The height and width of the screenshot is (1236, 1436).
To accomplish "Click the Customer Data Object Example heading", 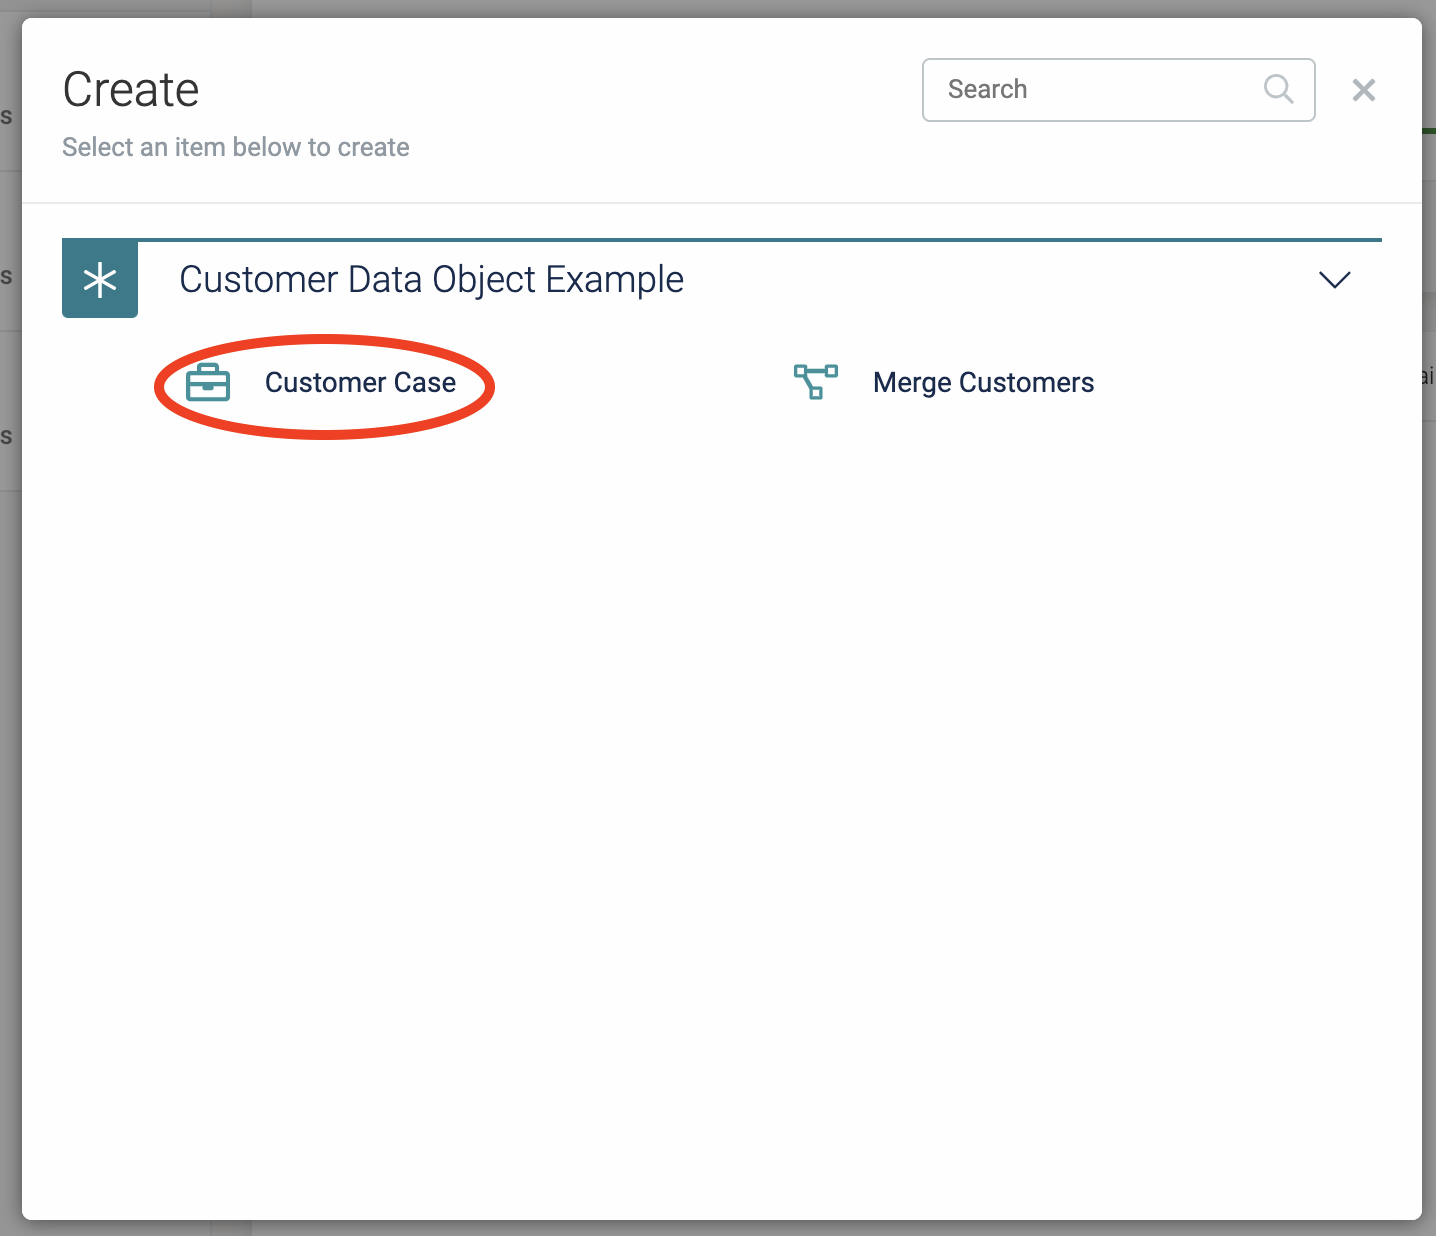I will [431, 279].
